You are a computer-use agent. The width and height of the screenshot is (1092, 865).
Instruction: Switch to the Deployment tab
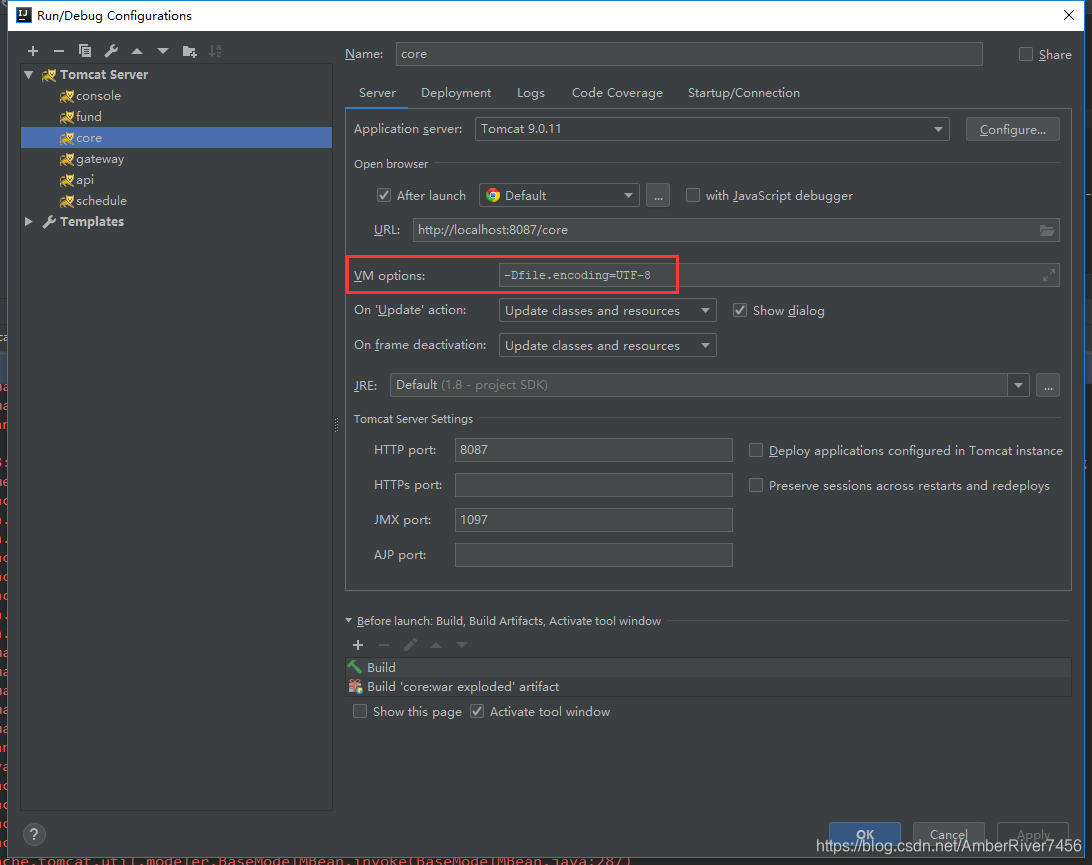[455, 93]
